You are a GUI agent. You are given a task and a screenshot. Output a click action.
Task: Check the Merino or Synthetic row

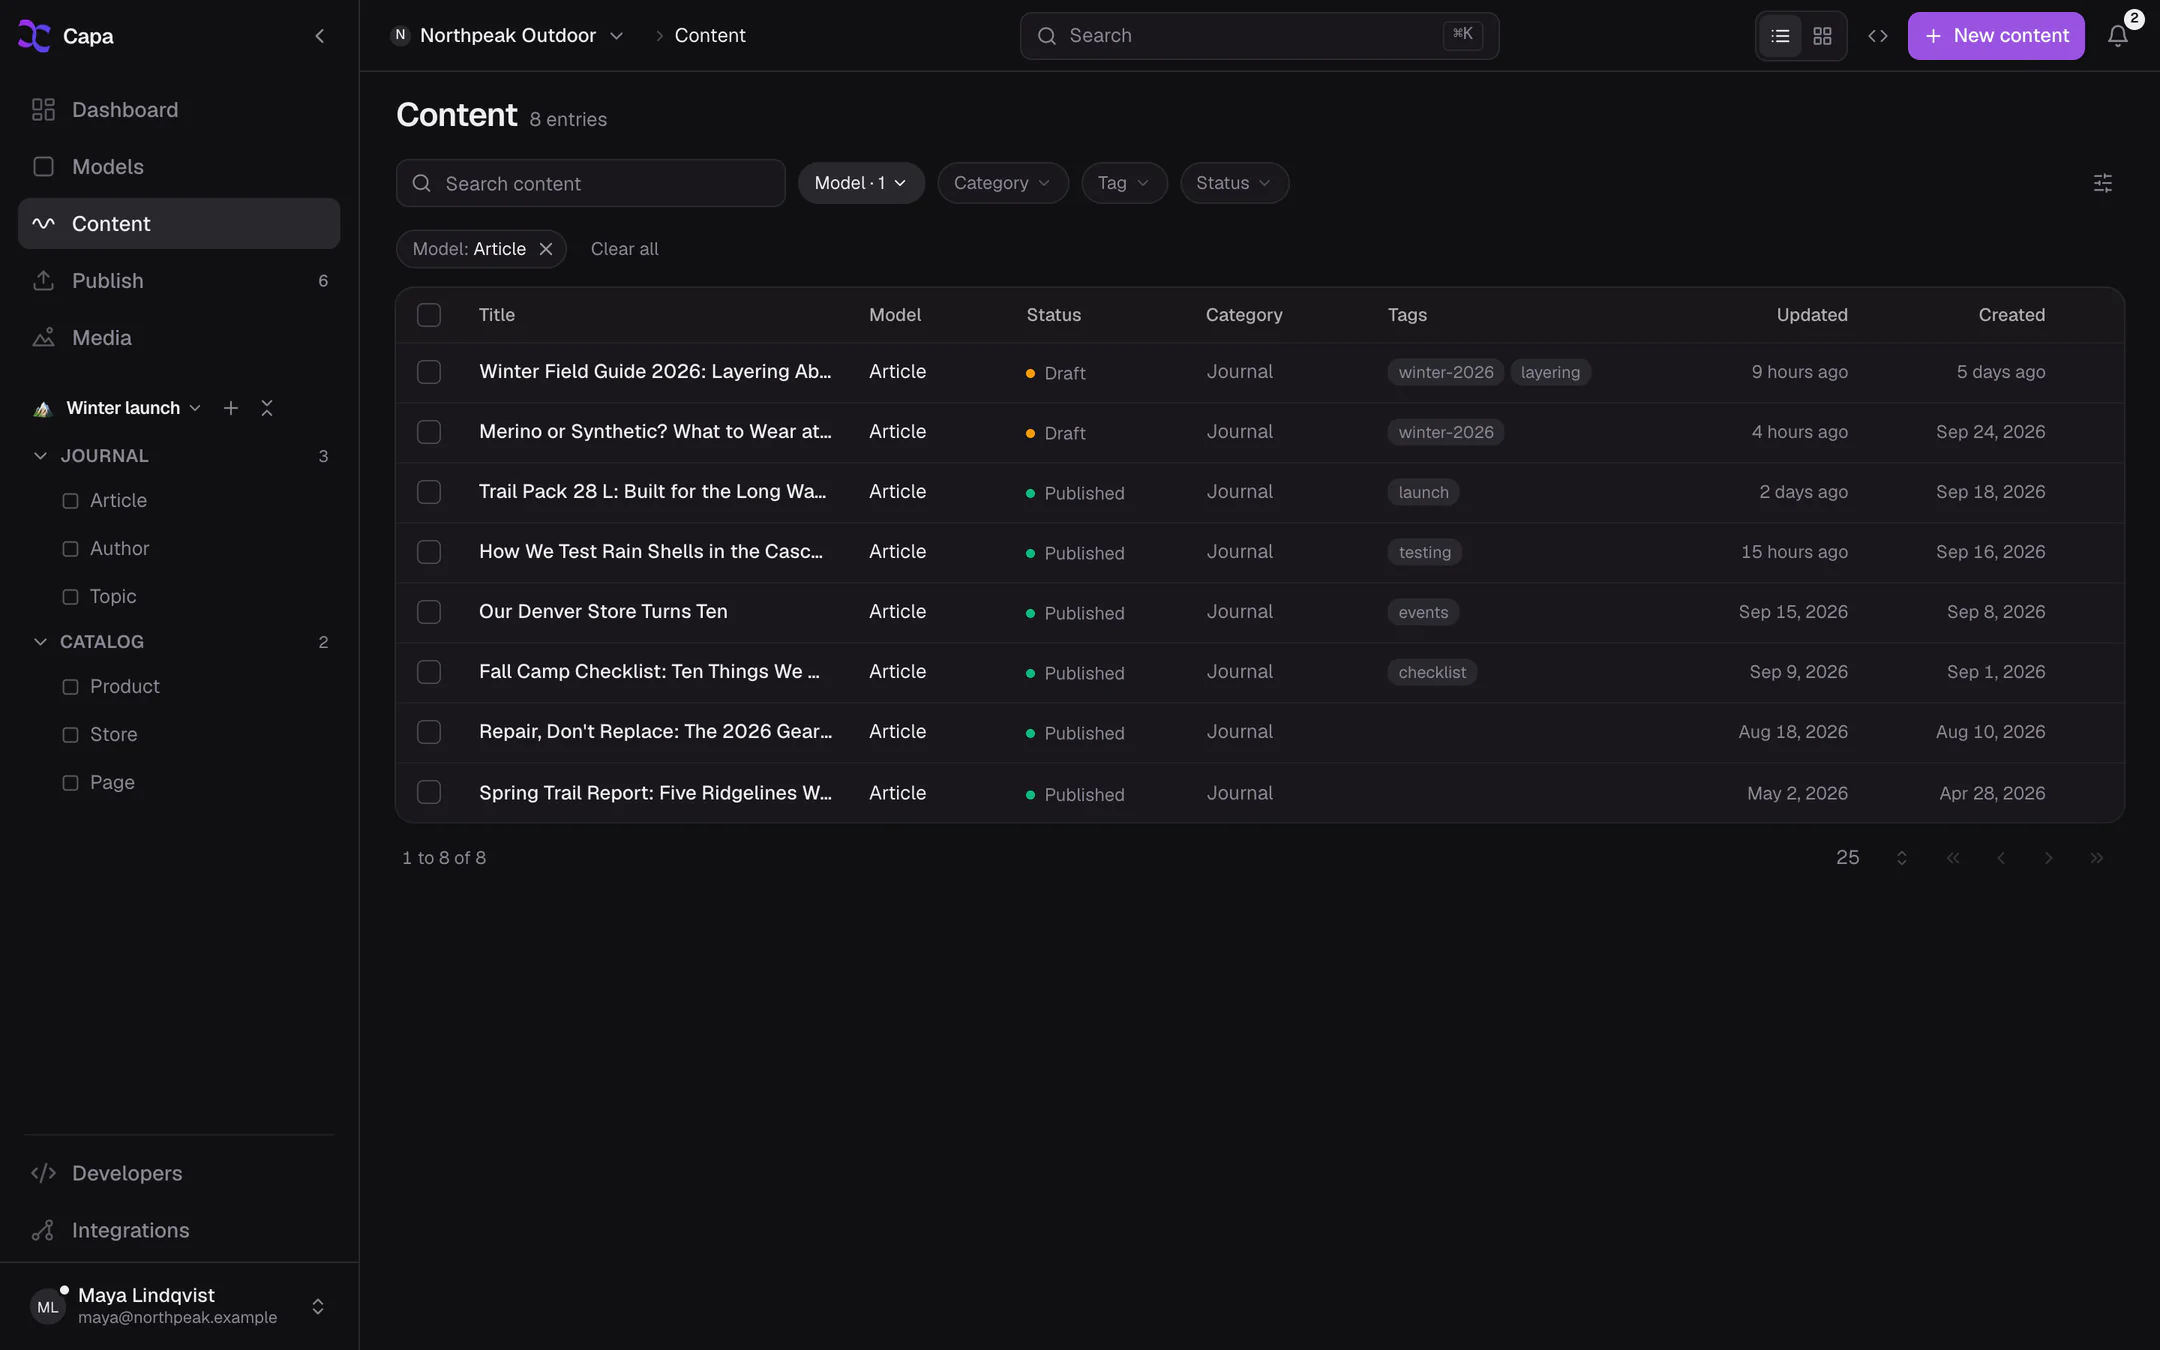[429, 432]
